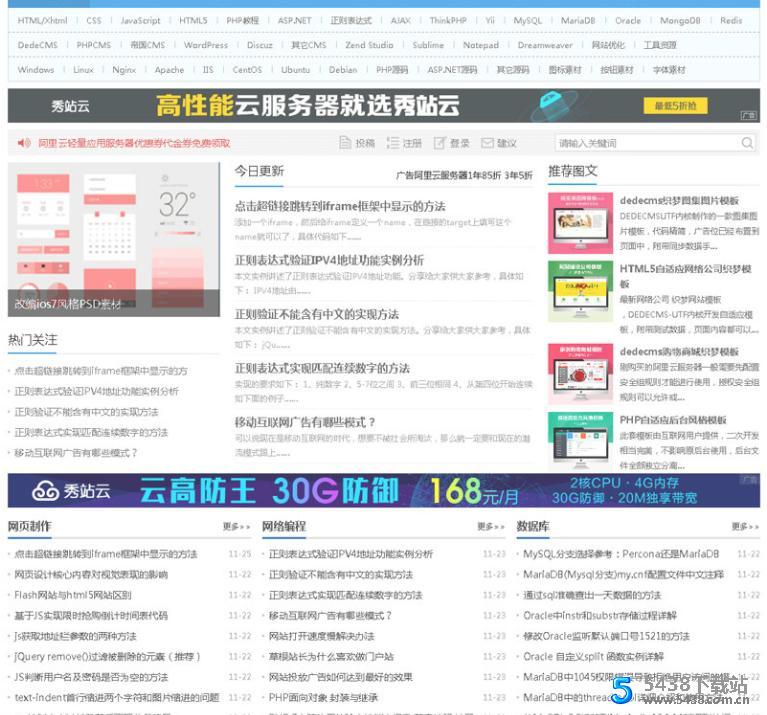Image resolution: width=767 pixels, height=715 pixels.
Task: Open the HTML/Xhtml category
Action: click(42, 21)
